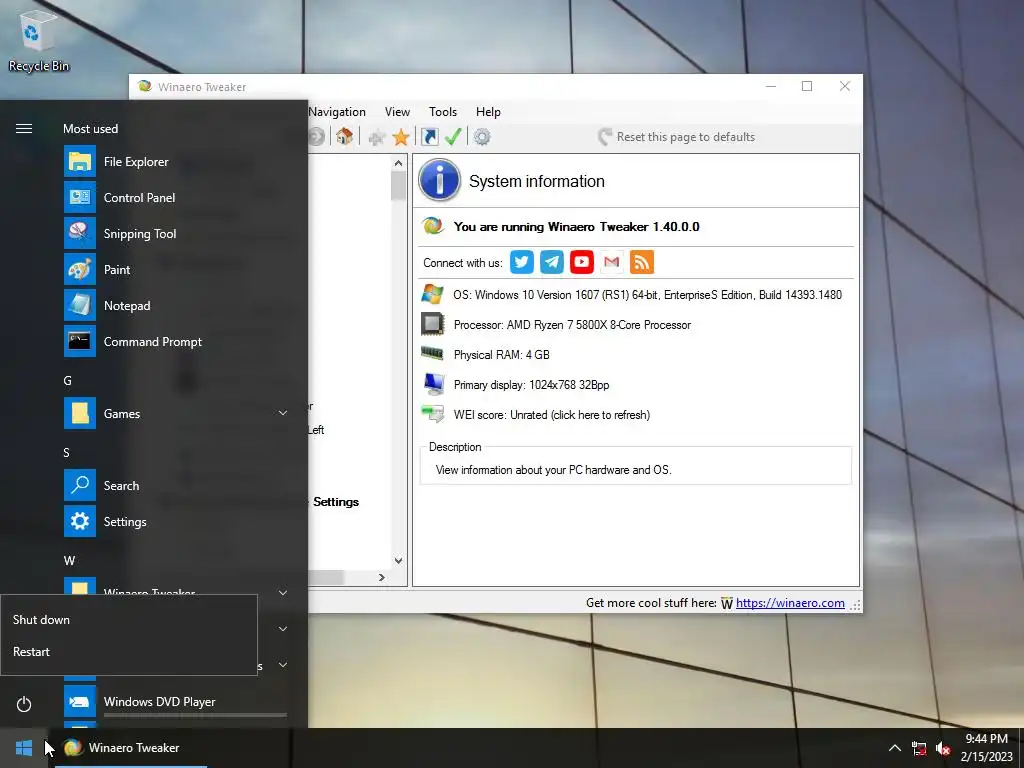Open Recycle Bin desktop icon
The image size is (1024, 768).
(x=38, y=42)
